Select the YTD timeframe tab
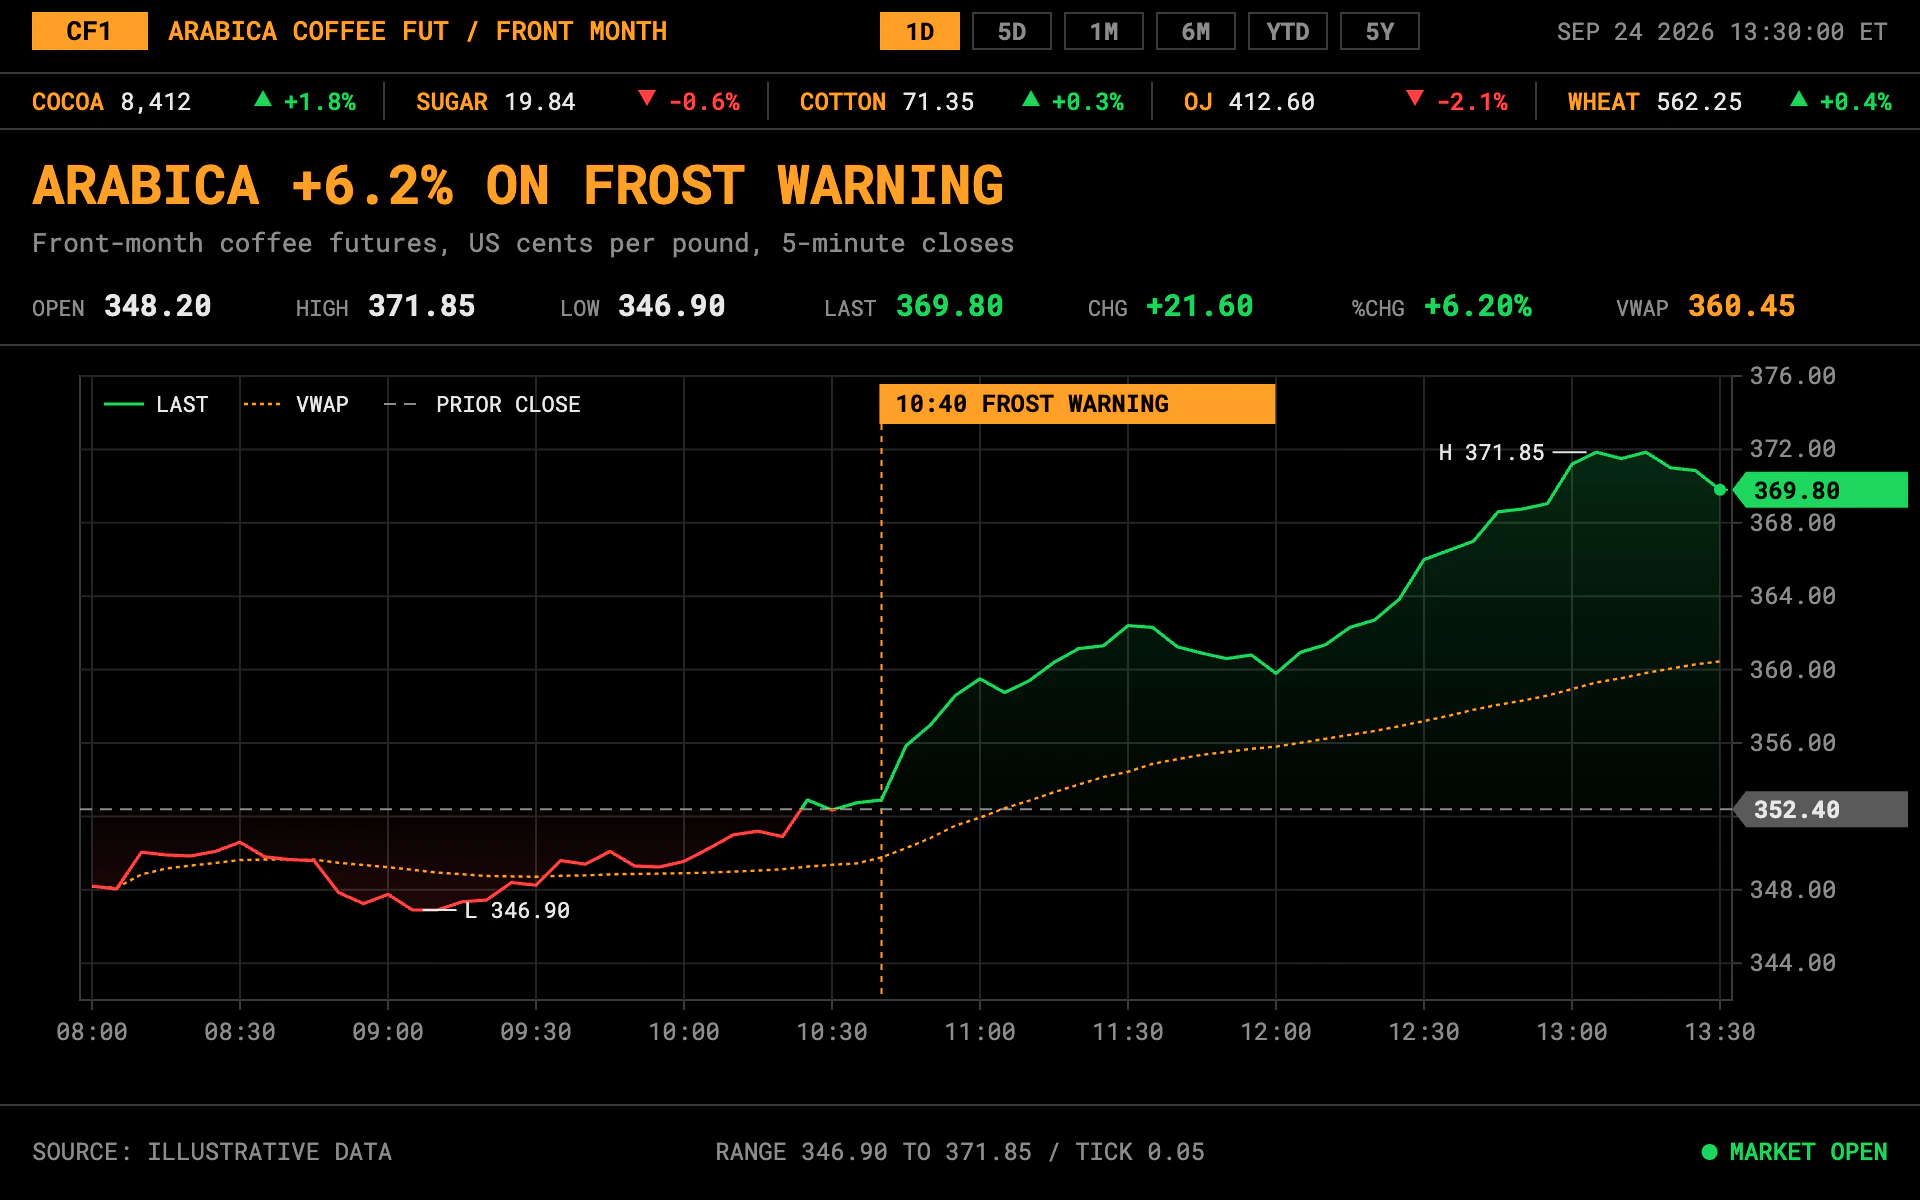1920x1200 pixels. point(1287,32)
